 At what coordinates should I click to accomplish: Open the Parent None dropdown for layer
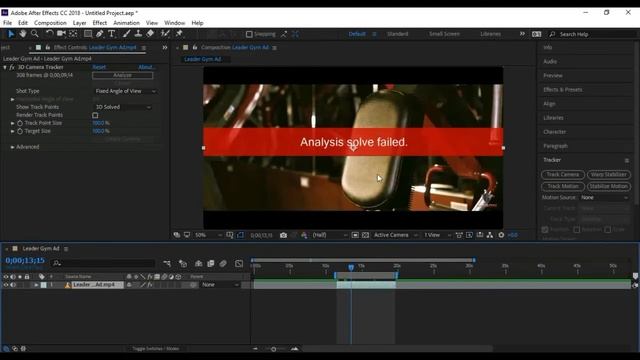(220, 285)
